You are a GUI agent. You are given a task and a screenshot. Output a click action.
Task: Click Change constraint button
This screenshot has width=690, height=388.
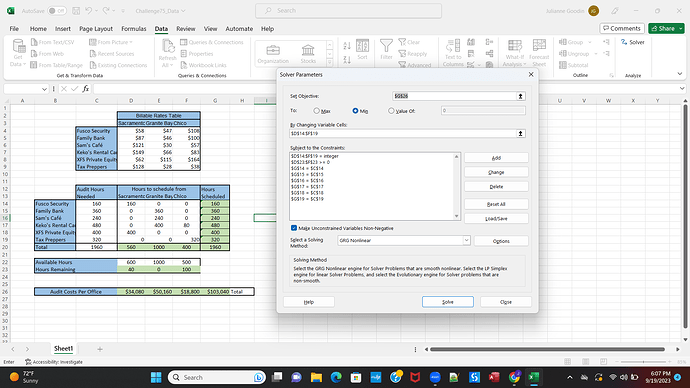496,172
